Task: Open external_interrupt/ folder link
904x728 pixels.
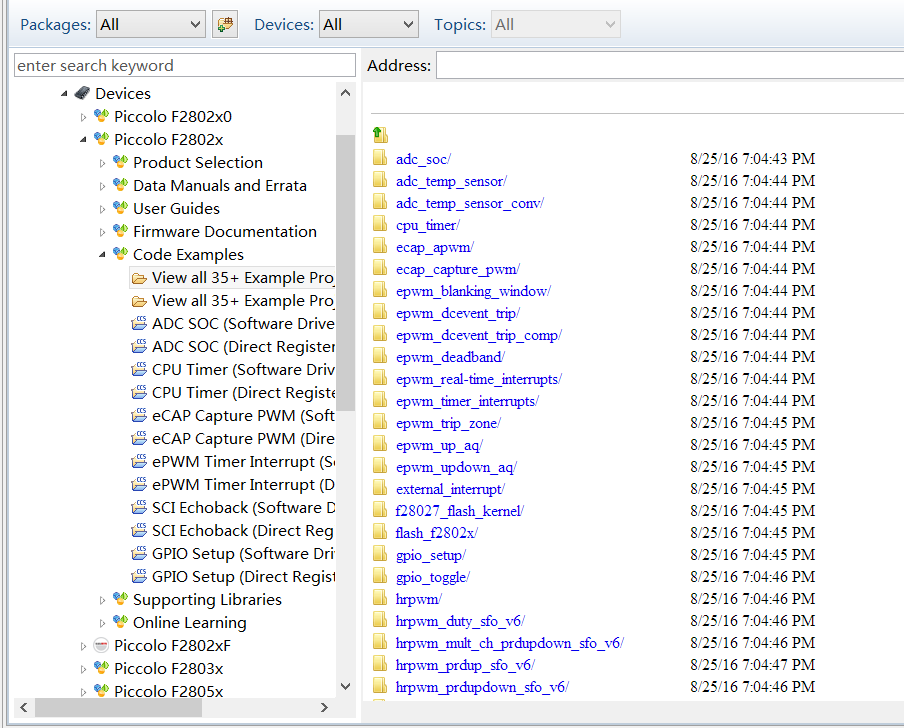Action: (450, 489)
